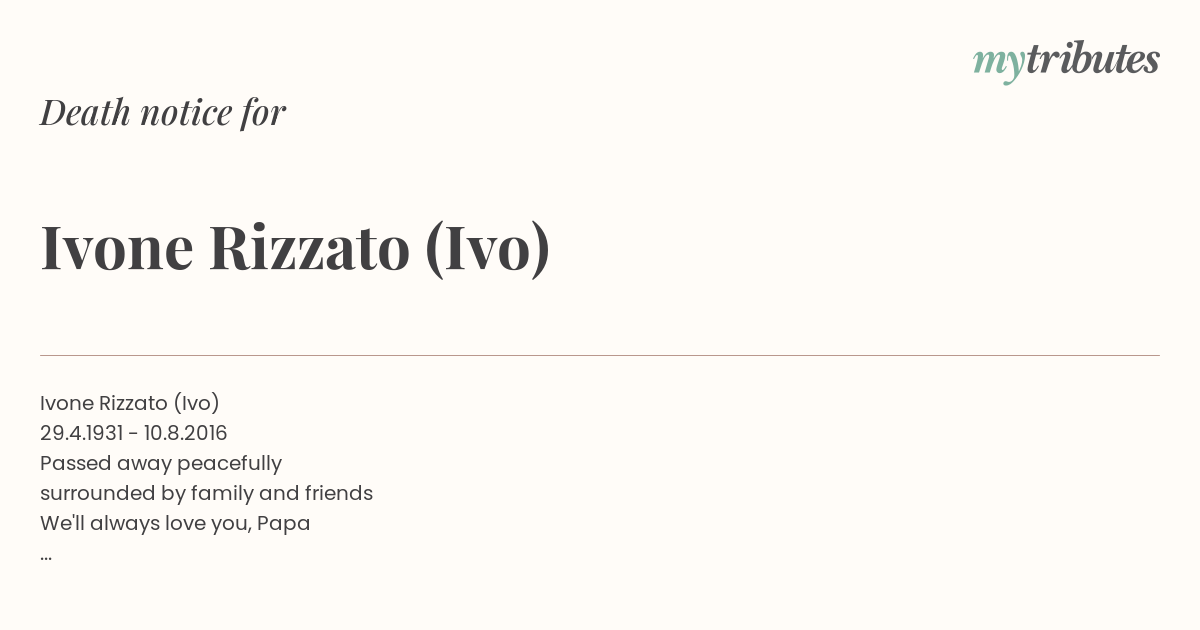Click the "(Ivo)" nickname in the large title
The image size is (1200, 630).
[x=488, y=249]
